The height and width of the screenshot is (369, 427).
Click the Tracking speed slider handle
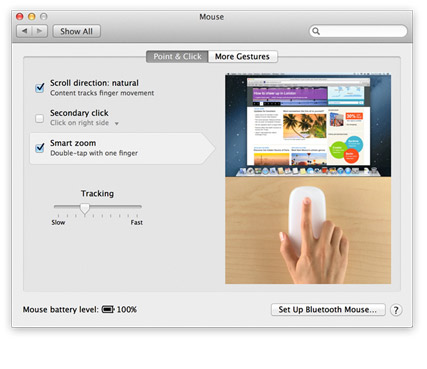coord(85,209)
